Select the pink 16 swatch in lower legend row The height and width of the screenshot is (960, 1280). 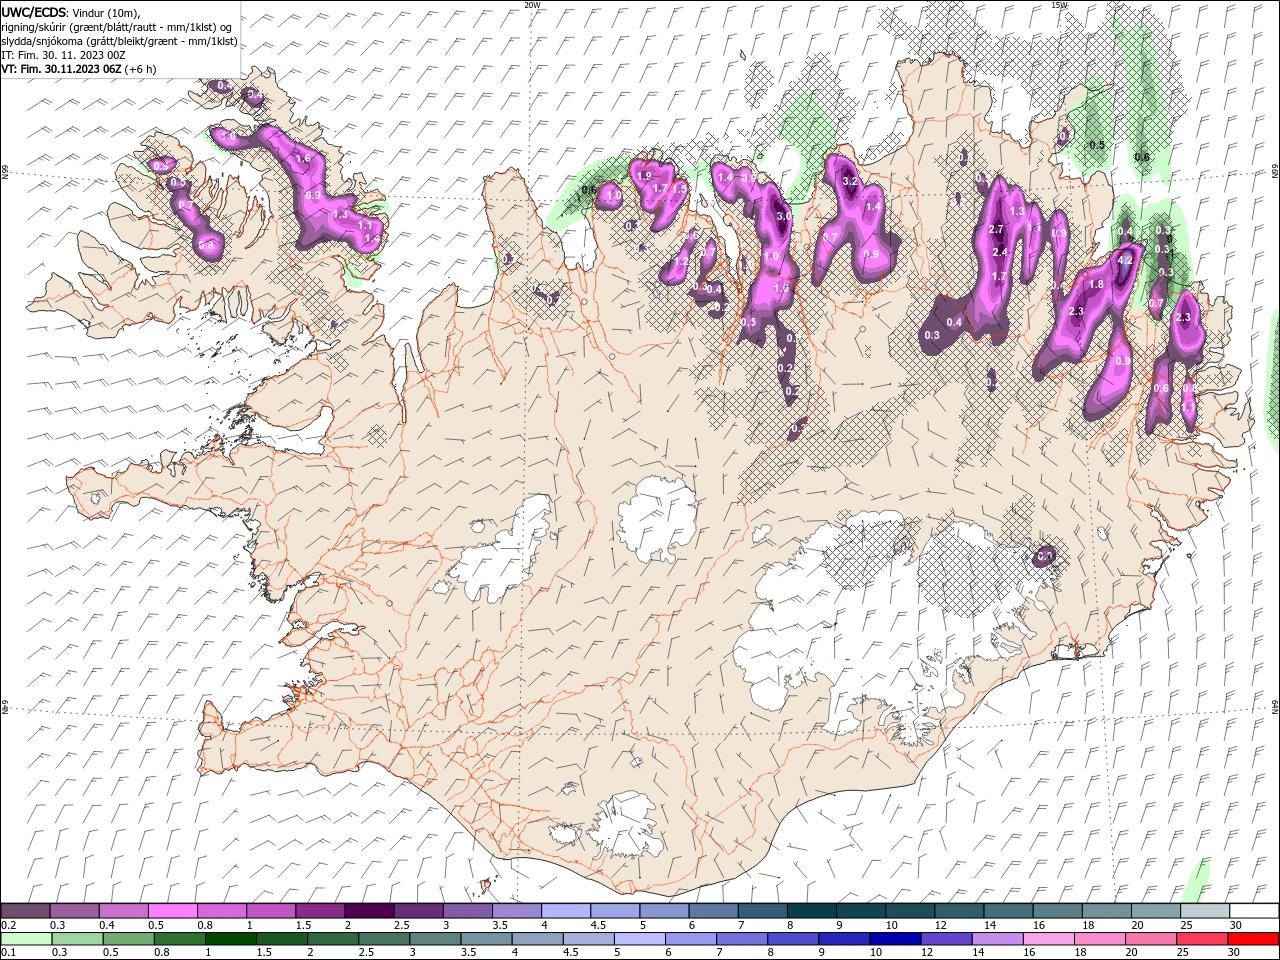click(1049, 939)
